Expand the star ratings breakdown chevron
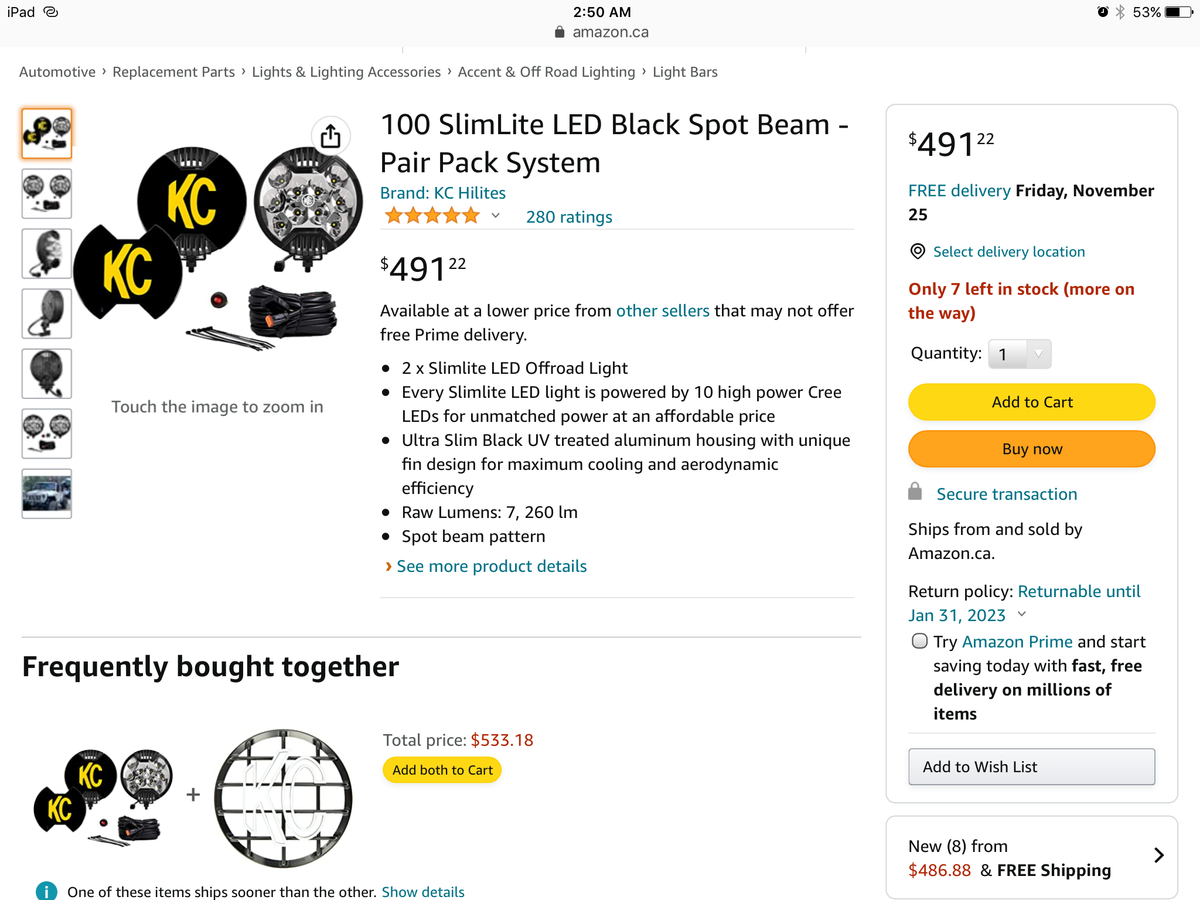This screenshot has height=900, width=1200. (x=495, y=216)
